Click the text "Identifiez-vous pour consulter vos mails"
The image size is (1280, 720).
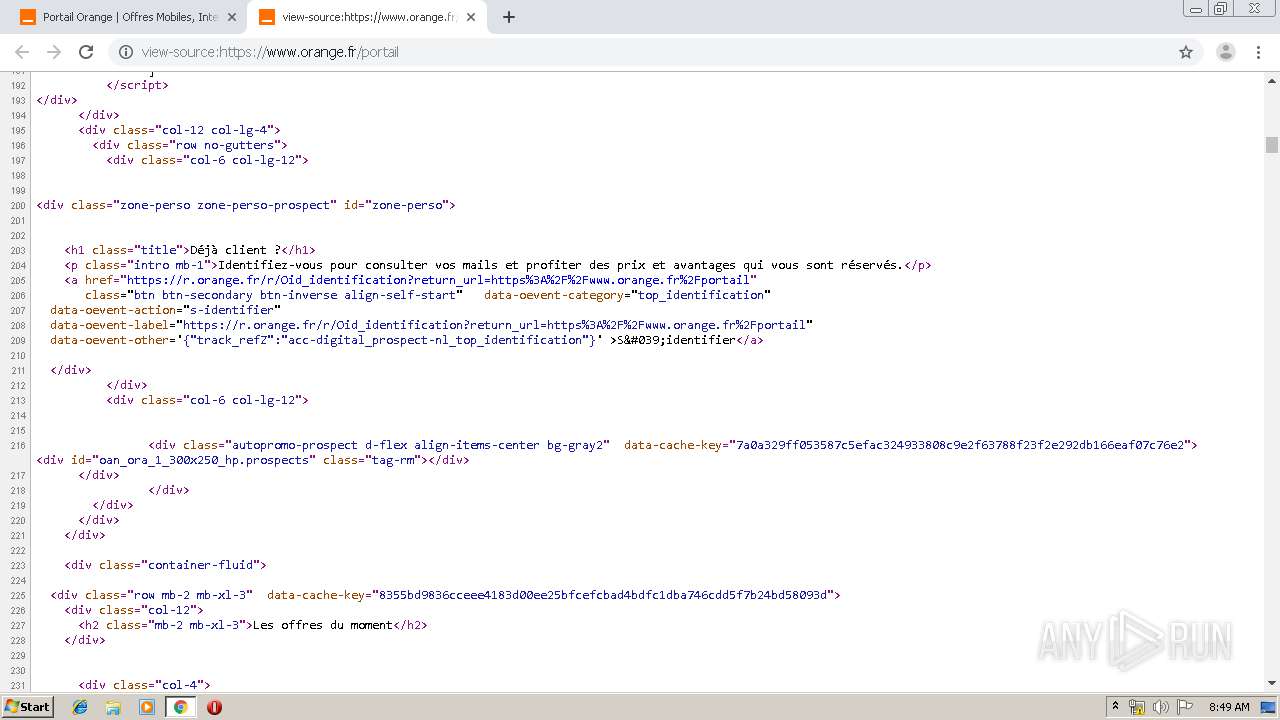[357, 265]
